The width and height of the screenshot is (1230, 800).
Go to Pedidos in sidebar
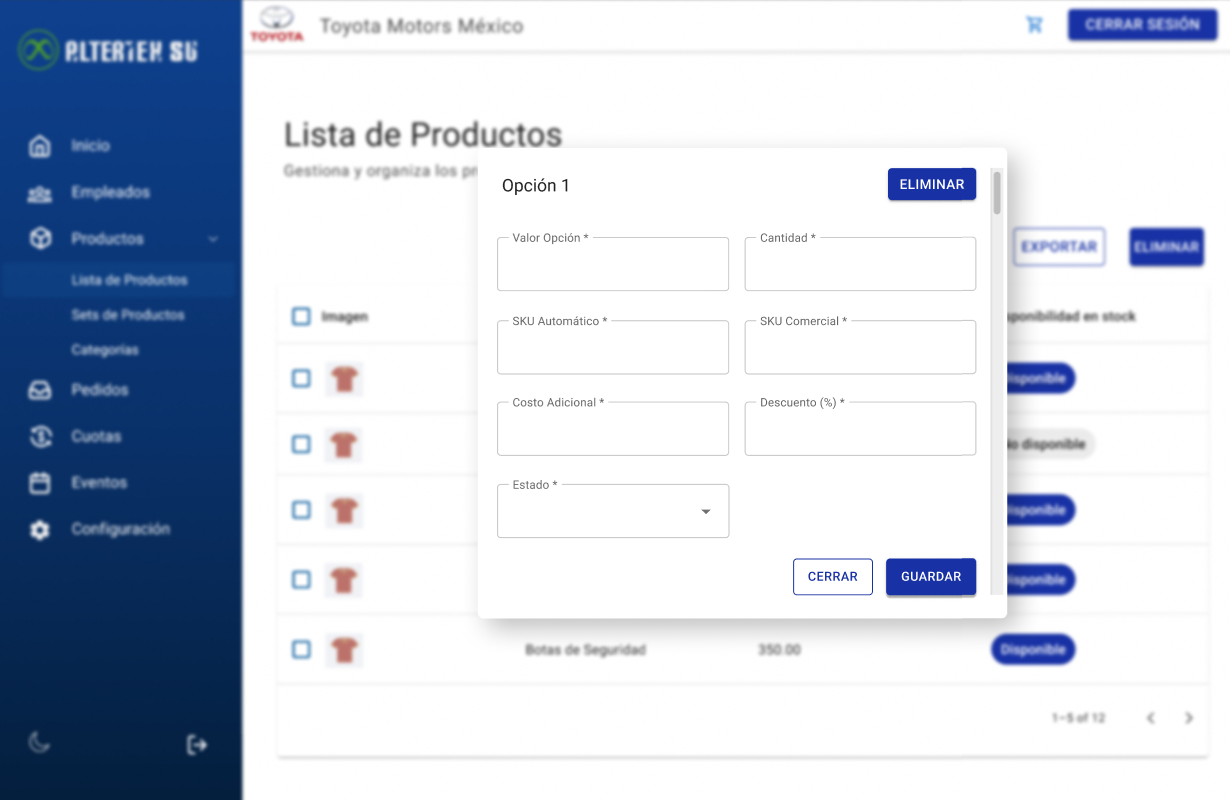click(x=100, y=390)
